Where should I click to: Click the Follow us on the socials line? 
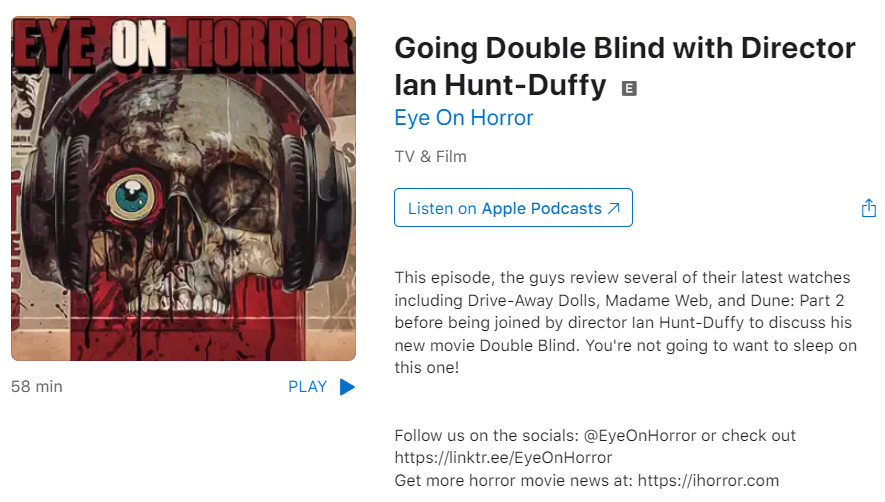coord(595,435)
